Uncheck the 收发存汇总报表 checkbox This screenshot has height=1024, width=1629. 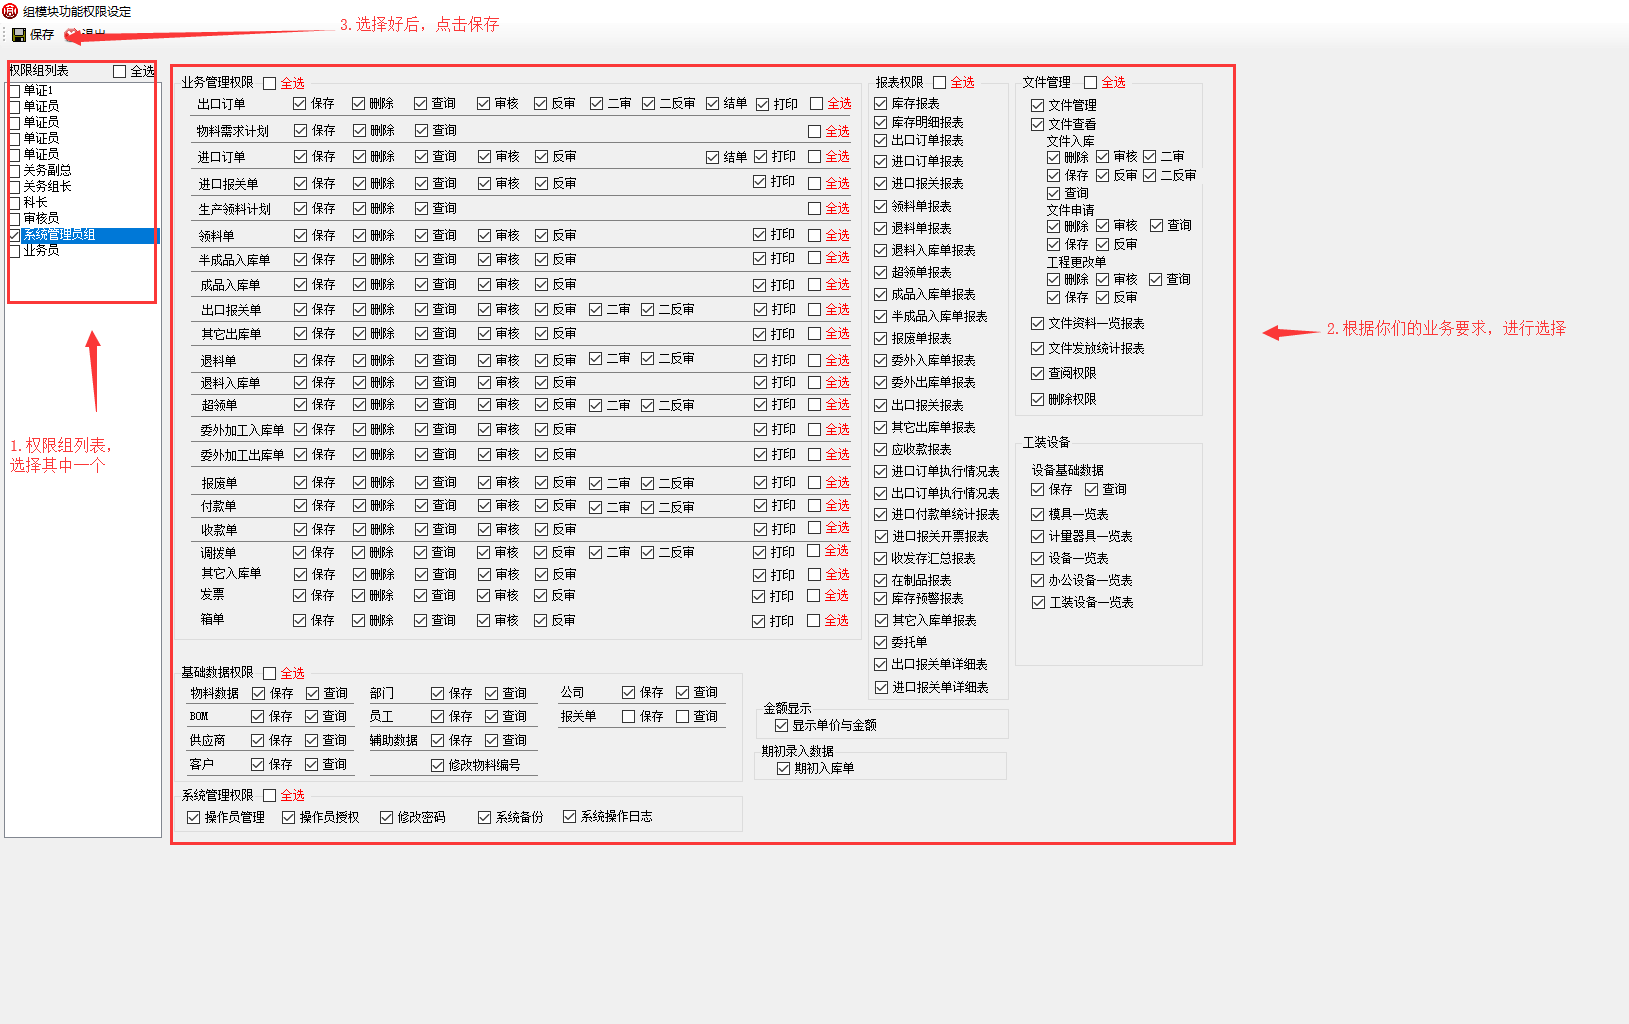point(881,558)
